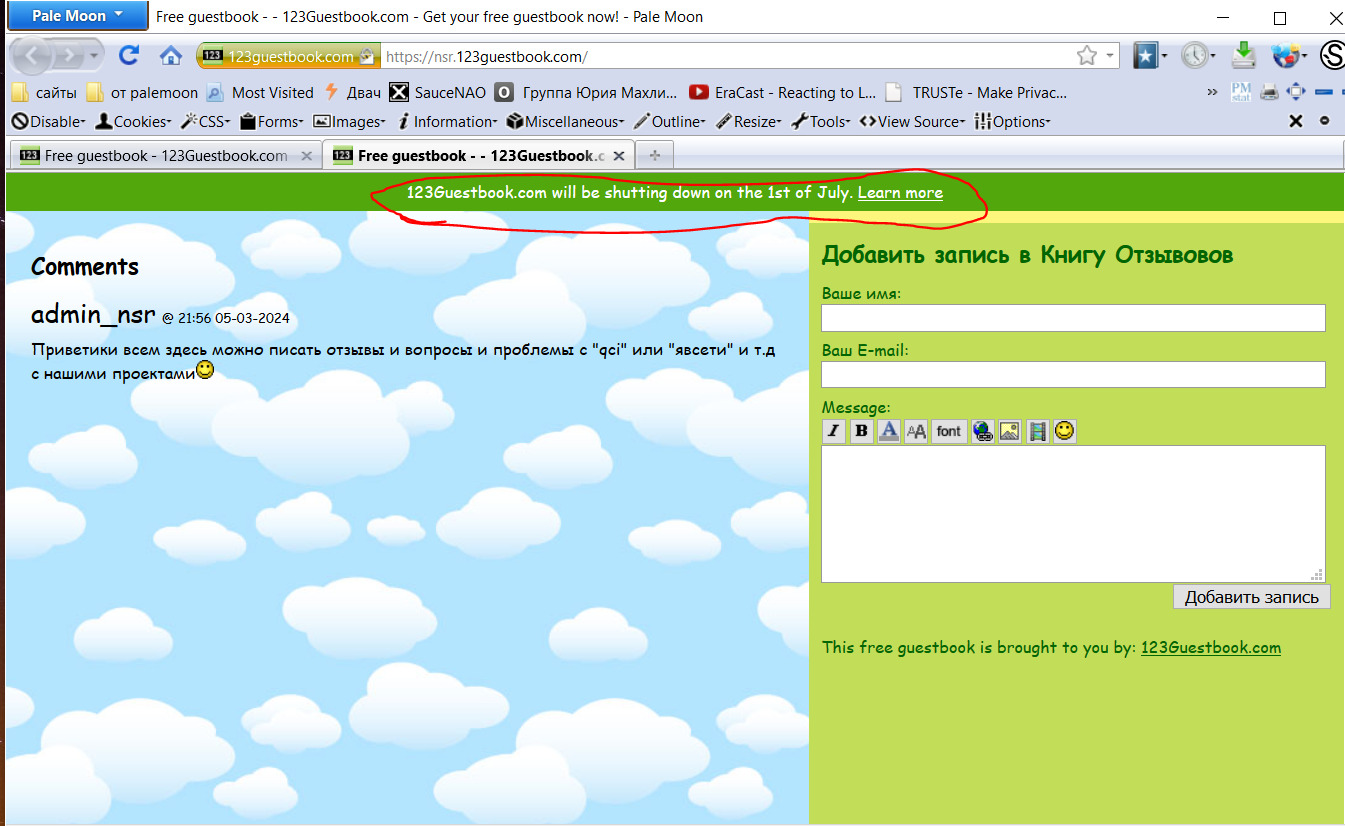The width and height of the screenshot is (1345, 826).
Task: Click the S extension icon in the toolbar
Action: [x=1332, y=55]
